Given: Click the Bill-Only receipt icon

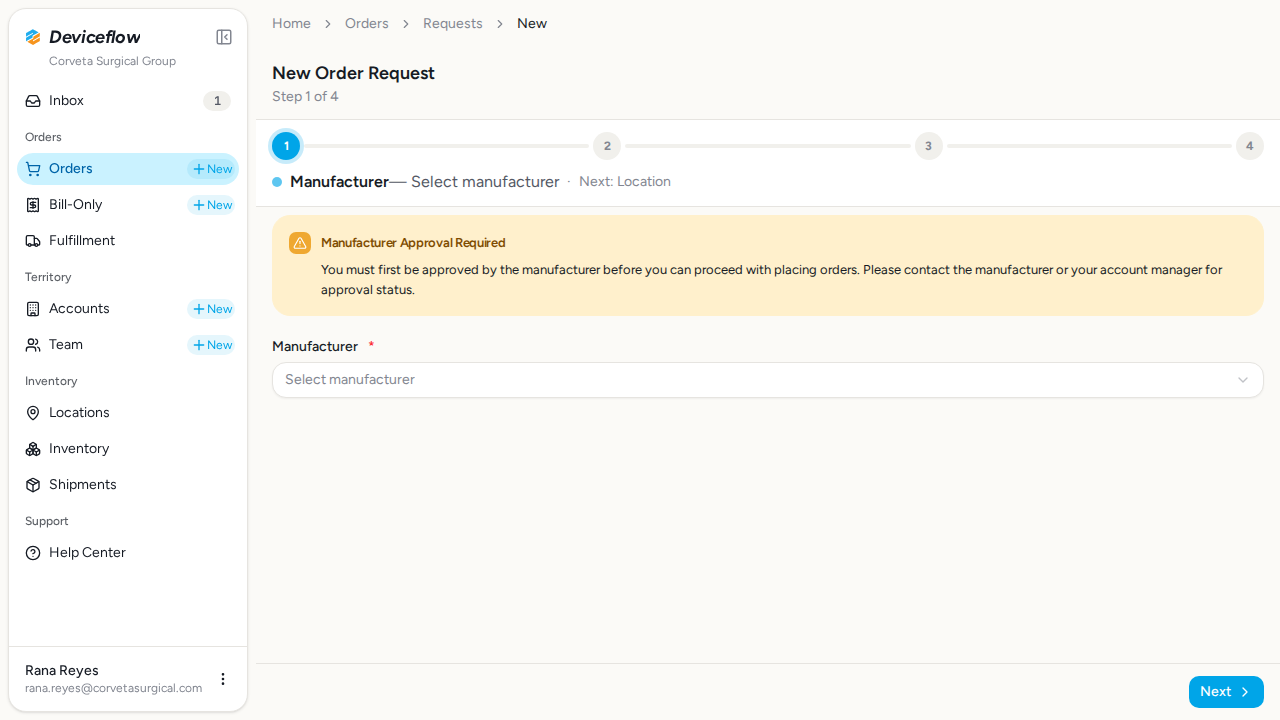Looking at the screenshot, I should (x=33, y=205).
